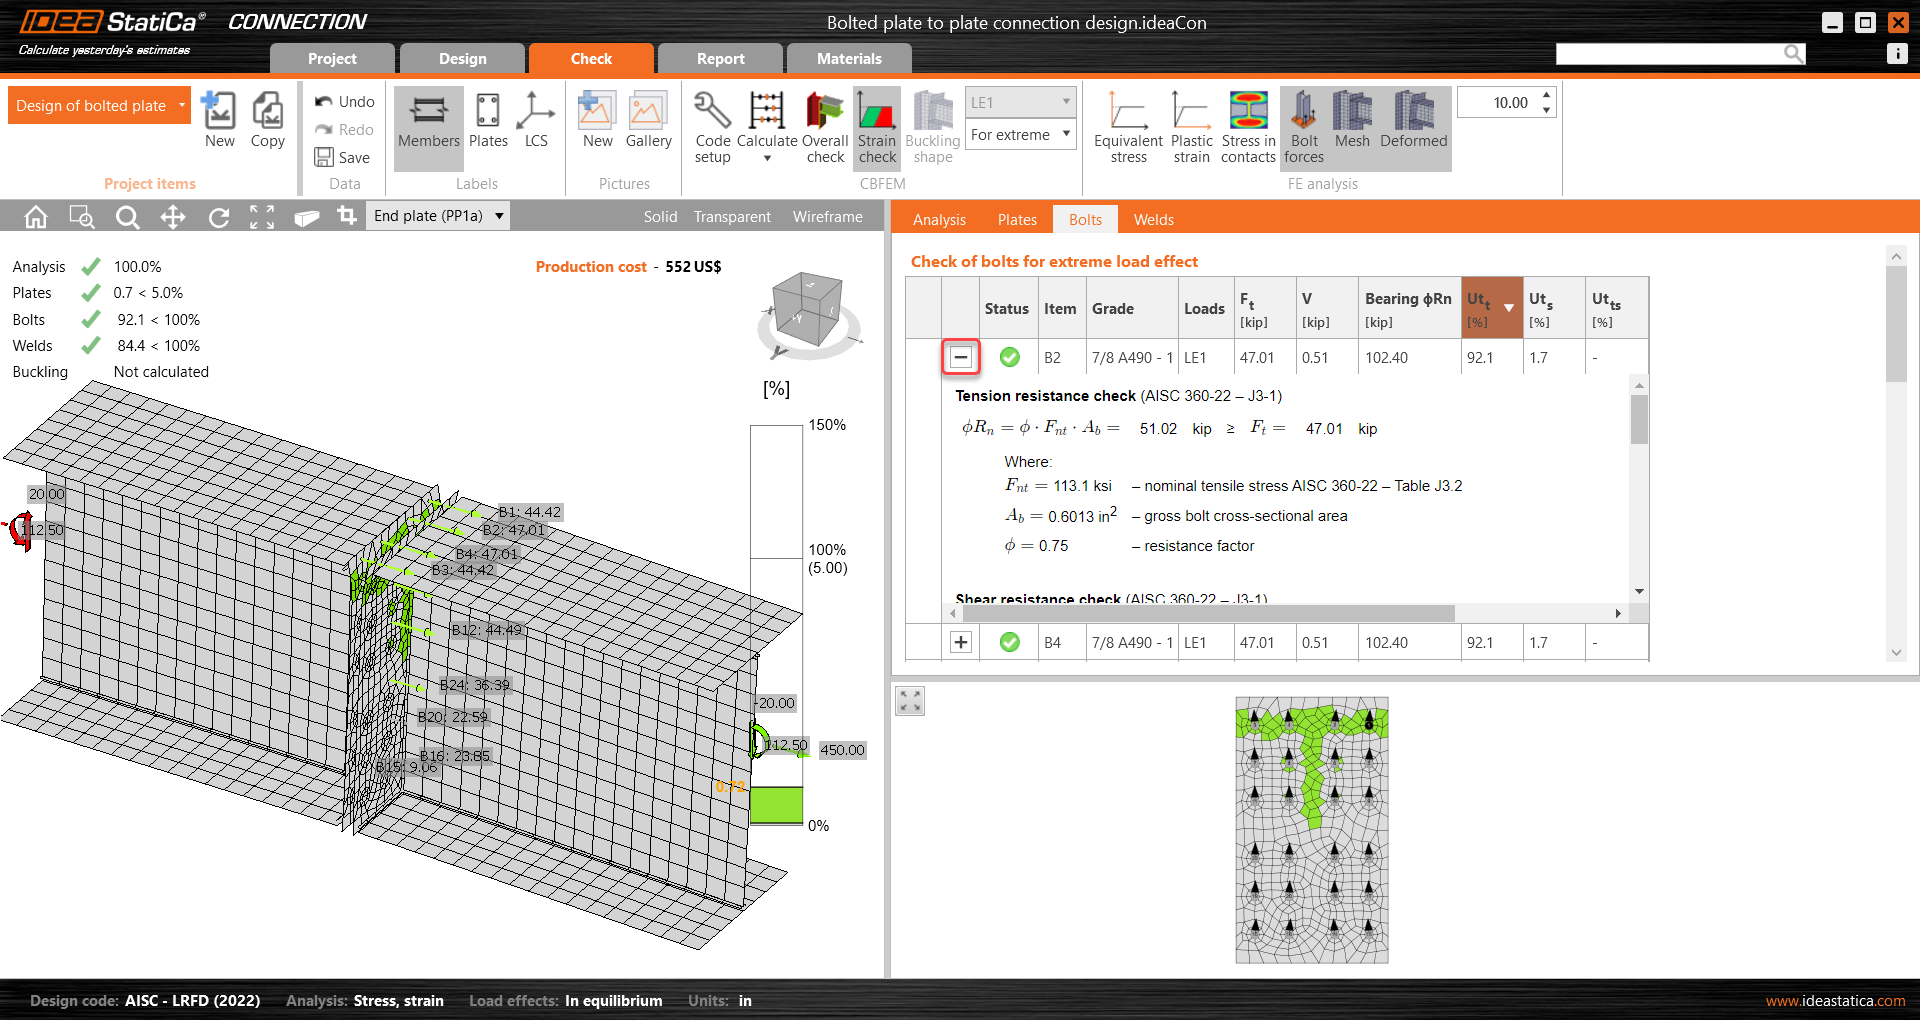Switch the 3D view to Wireframe
The width and height of the screenshot is (1920, 1020).
tap(827, 216)
